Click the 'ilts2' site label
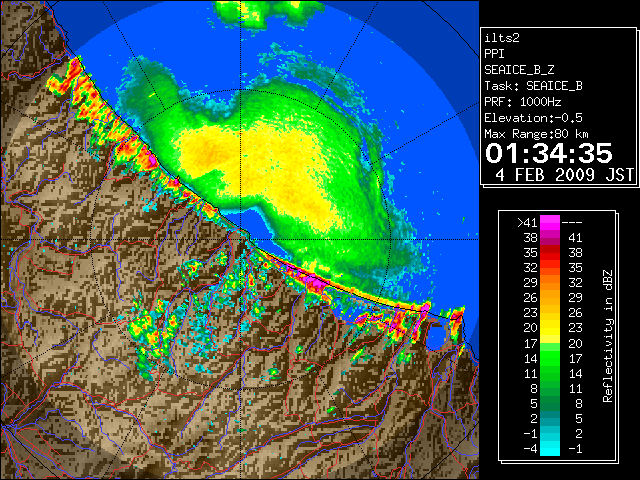The width and height of the screenshot is (640, 480). [502, 38]
